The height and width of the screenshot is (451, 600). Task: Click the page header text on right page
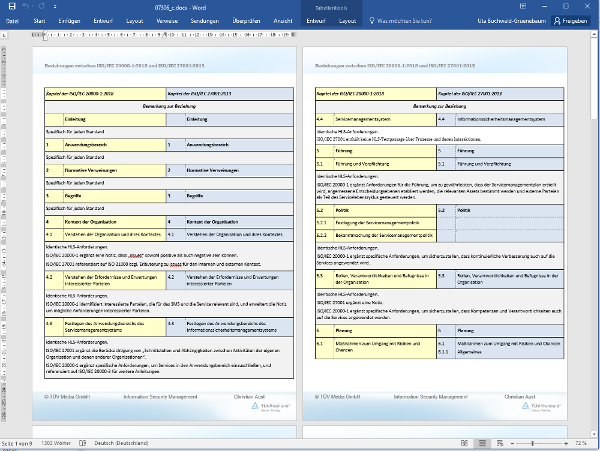pyautogui.click(x=395, y=65)
